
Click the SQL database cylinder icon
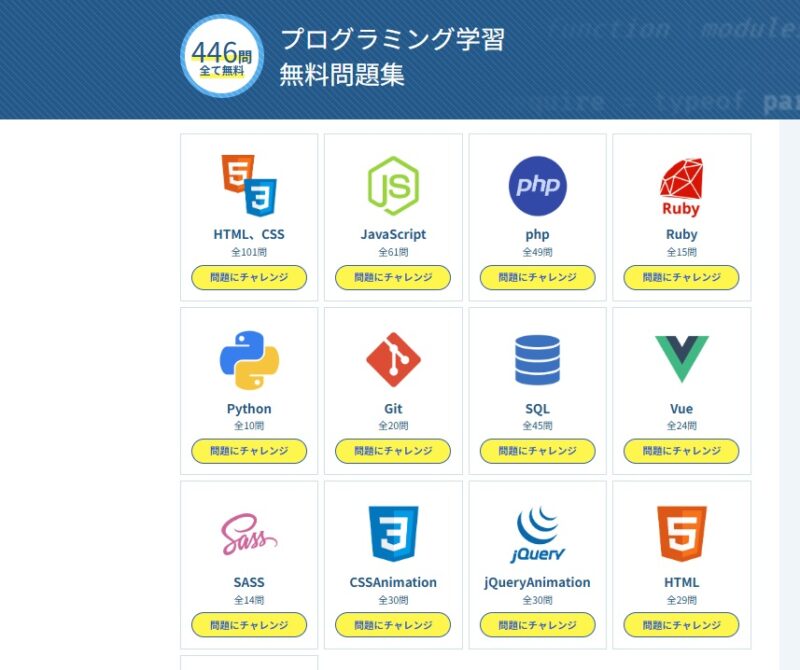[537, 360]
